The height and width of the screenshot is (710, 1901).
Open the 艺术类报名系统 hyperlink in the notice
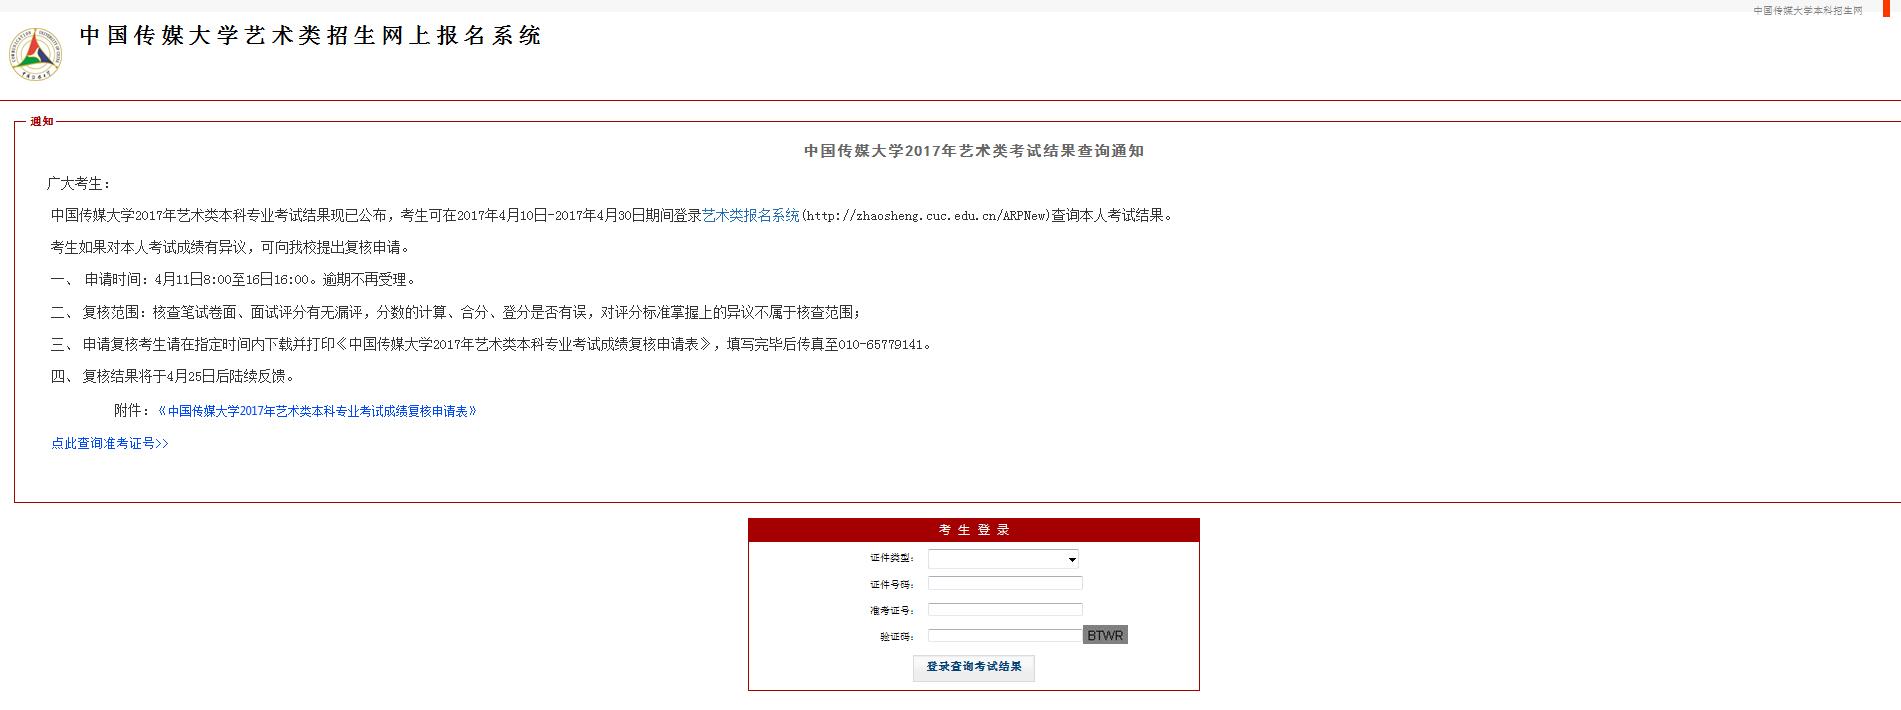coord(750,215)
